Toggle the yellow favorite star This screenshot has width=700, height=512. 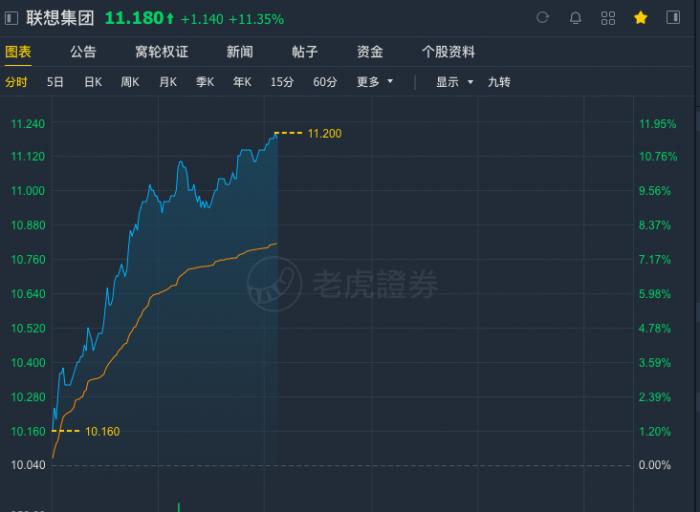click(641, 18)
